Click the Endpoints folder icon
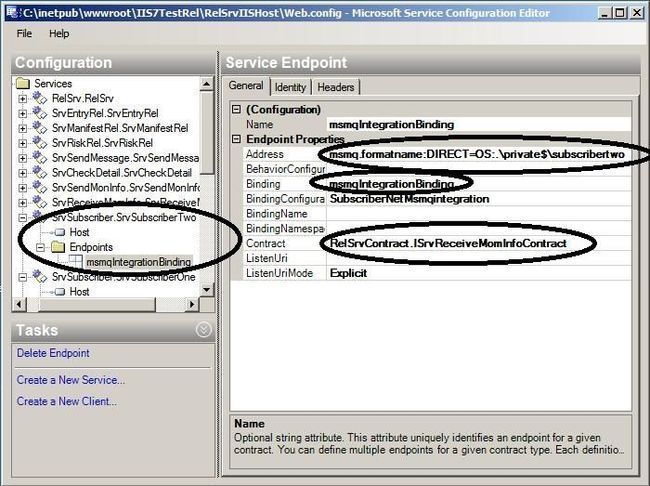 coord(58,247)
